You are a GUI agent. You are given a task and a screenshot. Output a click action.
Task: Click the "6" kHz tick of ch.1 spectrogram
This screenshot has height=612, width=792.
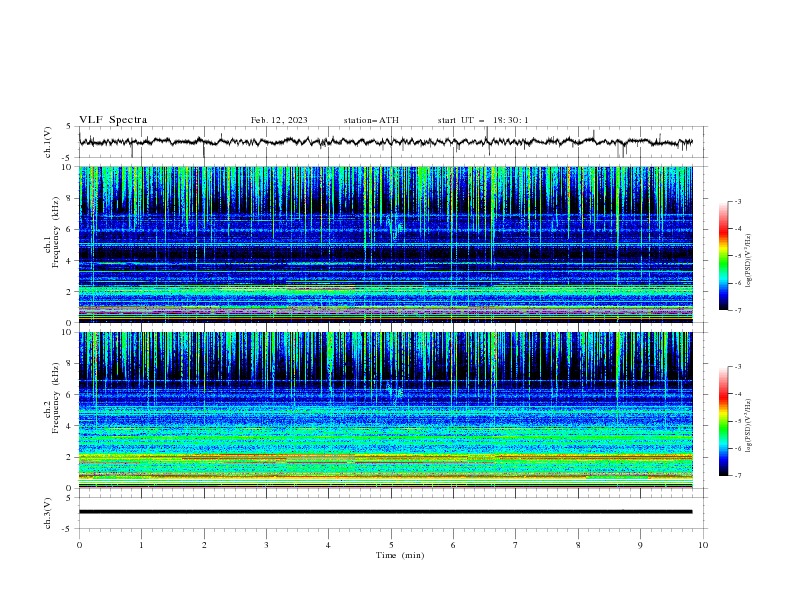coord(70,230)
